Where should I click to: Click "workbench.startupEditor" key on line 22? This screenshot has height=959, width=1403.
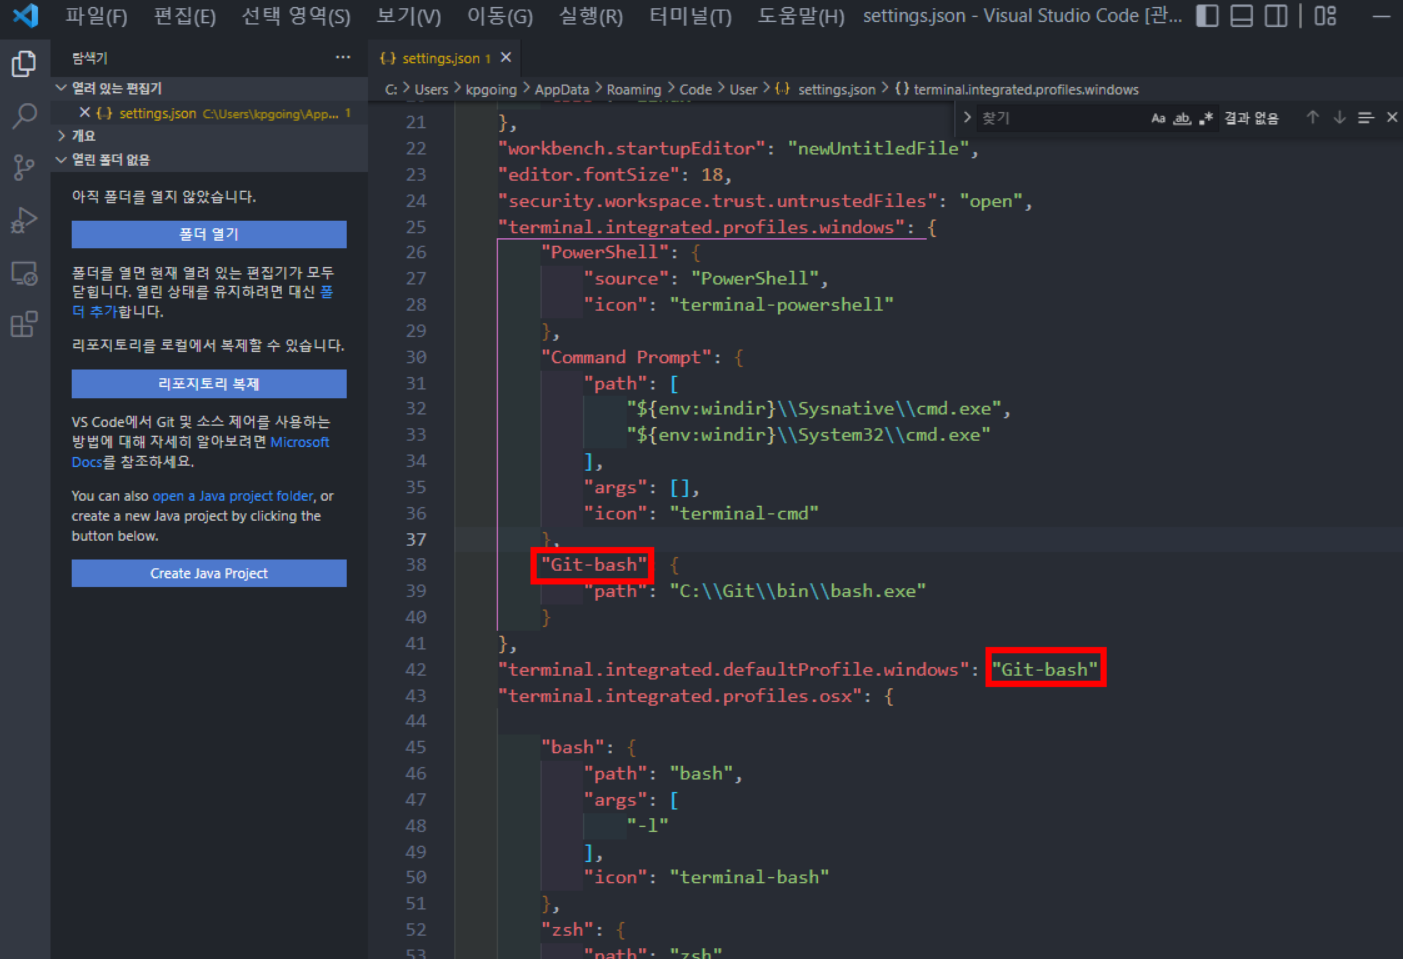632,148
